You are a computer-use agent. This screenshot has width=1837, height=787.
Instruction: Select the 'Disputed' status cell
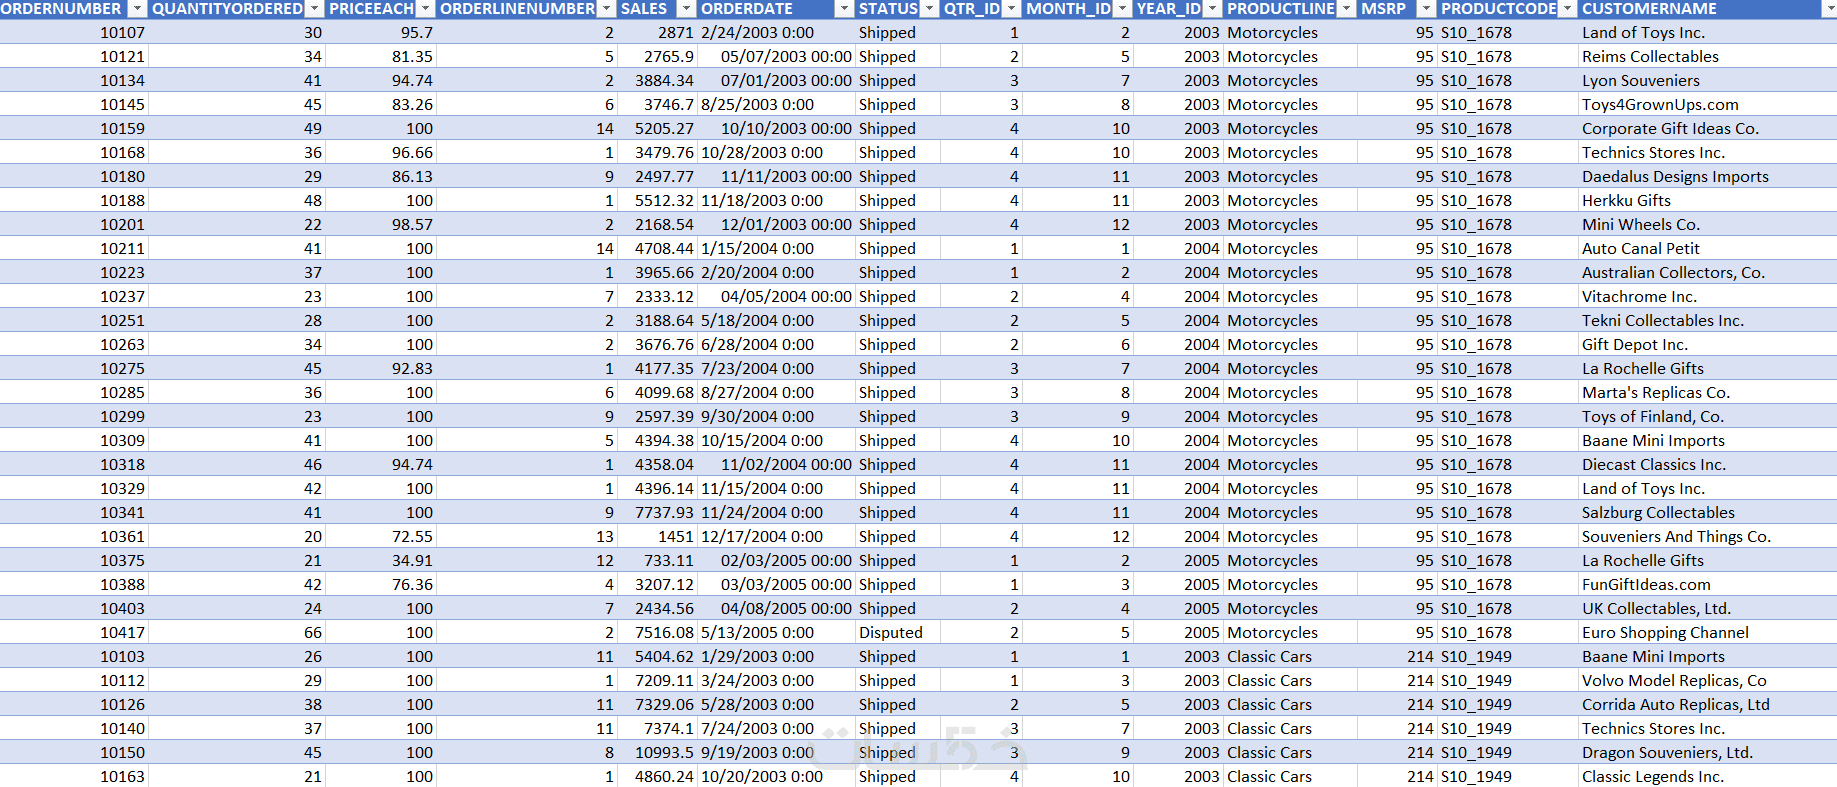click(x=898, y=633)
